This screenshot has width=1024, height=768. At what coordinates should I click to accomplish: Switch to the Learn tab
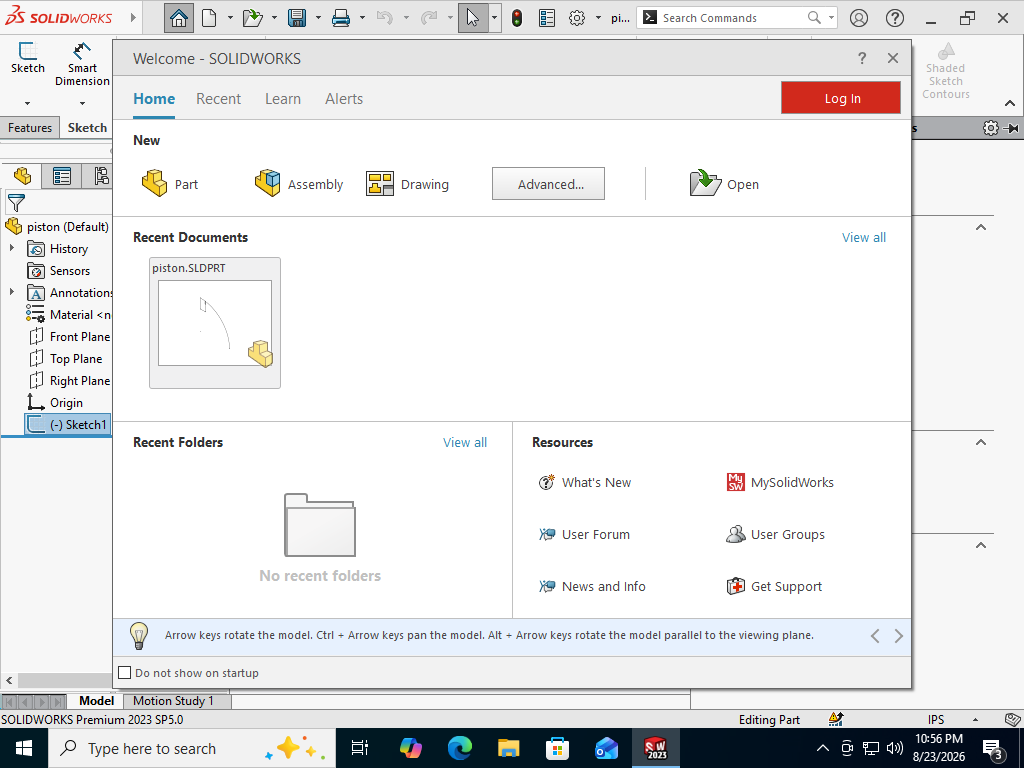(x=283, y=99)
